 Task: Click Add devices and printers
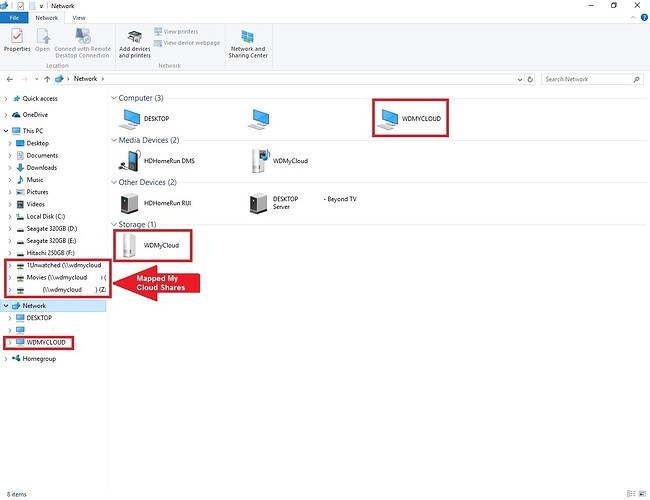(x=135, y=44)
